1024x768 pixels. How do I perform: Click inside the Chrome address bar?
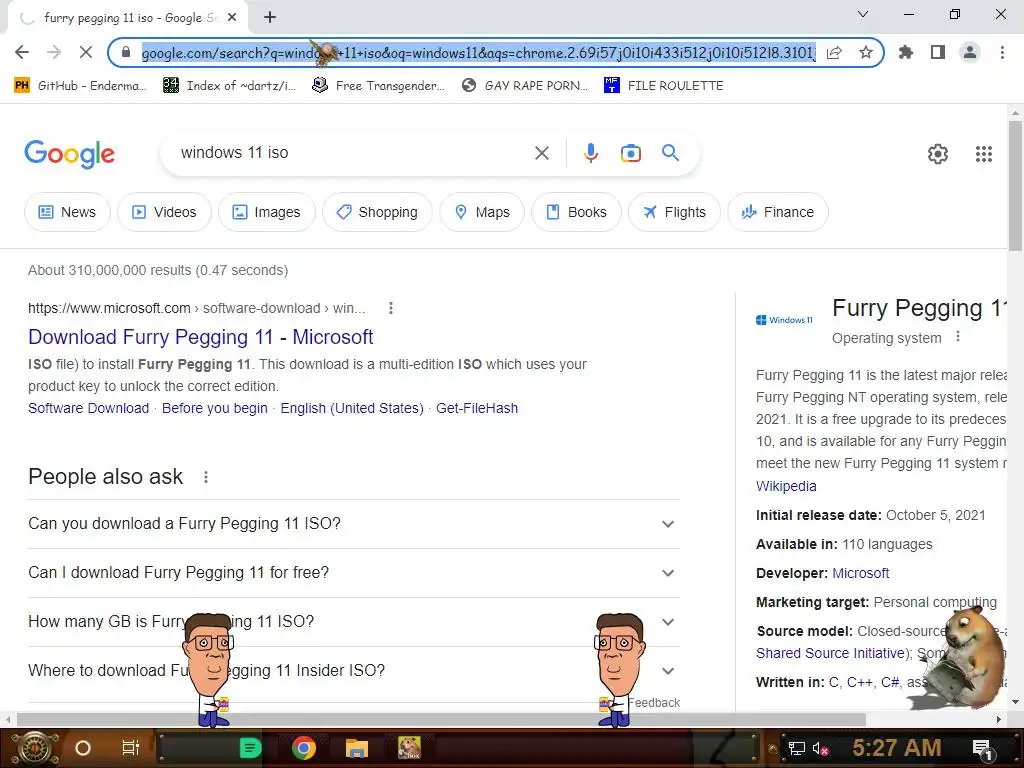pos(478,53)
